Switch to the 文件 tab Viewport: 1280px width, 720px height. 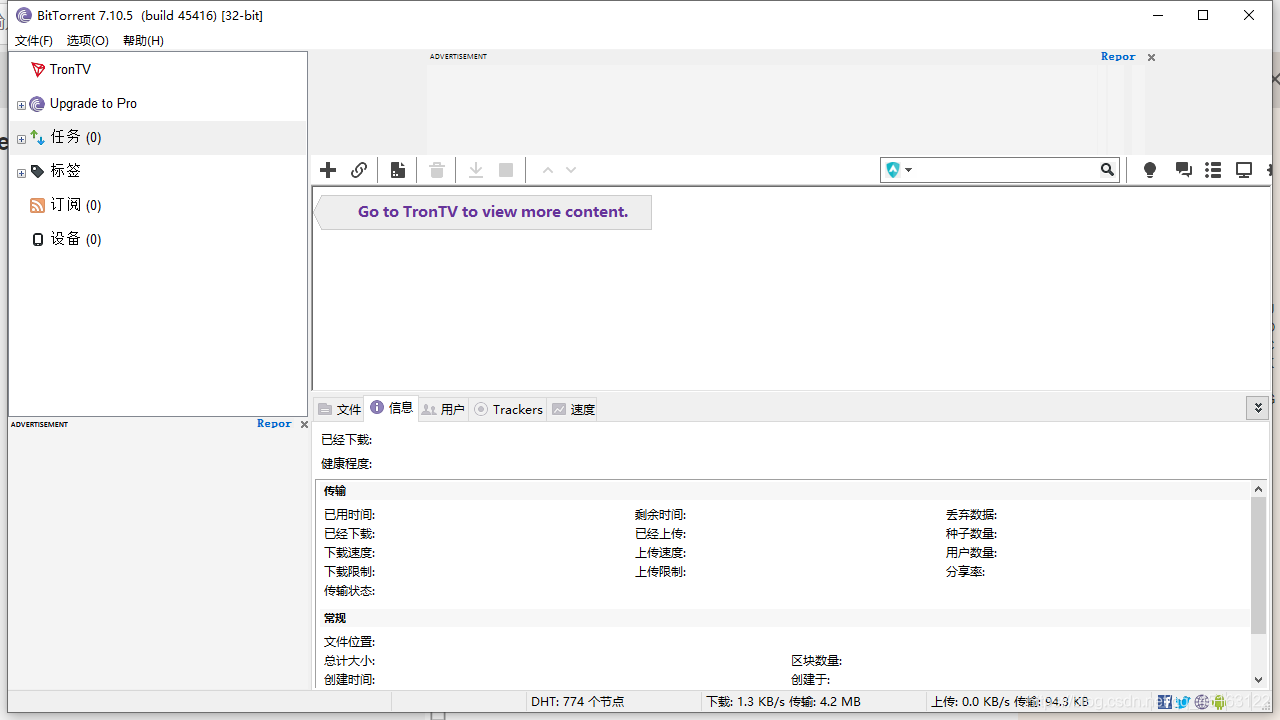point(340,409)
